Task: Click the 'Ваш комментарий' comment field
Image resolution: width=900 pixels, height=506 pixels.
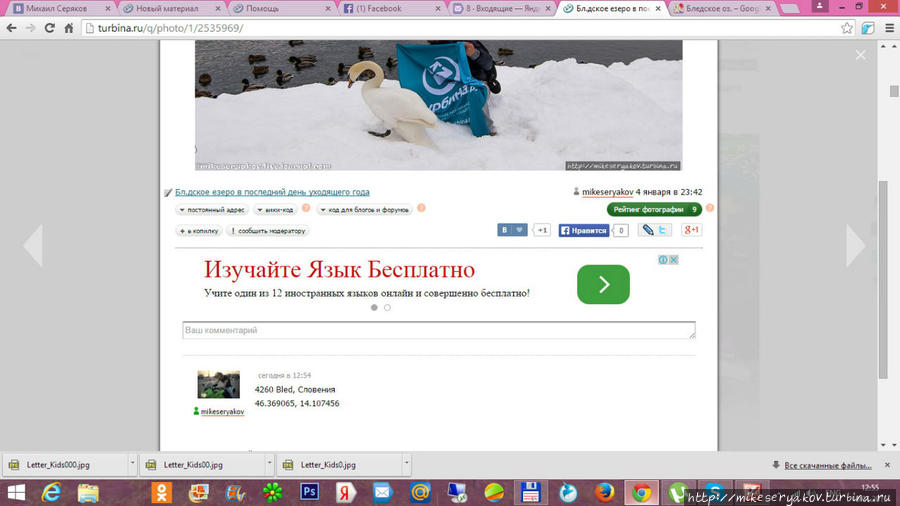Action: coord(438,330)
